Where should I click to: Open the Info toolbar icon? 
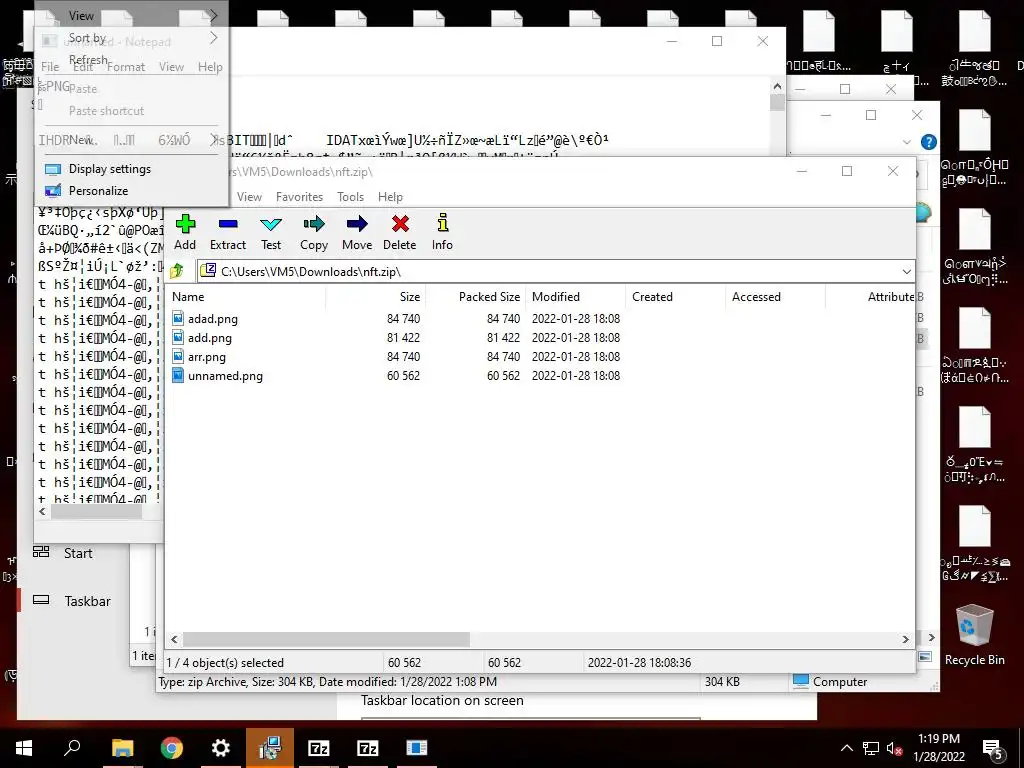(x=442, y=224)
